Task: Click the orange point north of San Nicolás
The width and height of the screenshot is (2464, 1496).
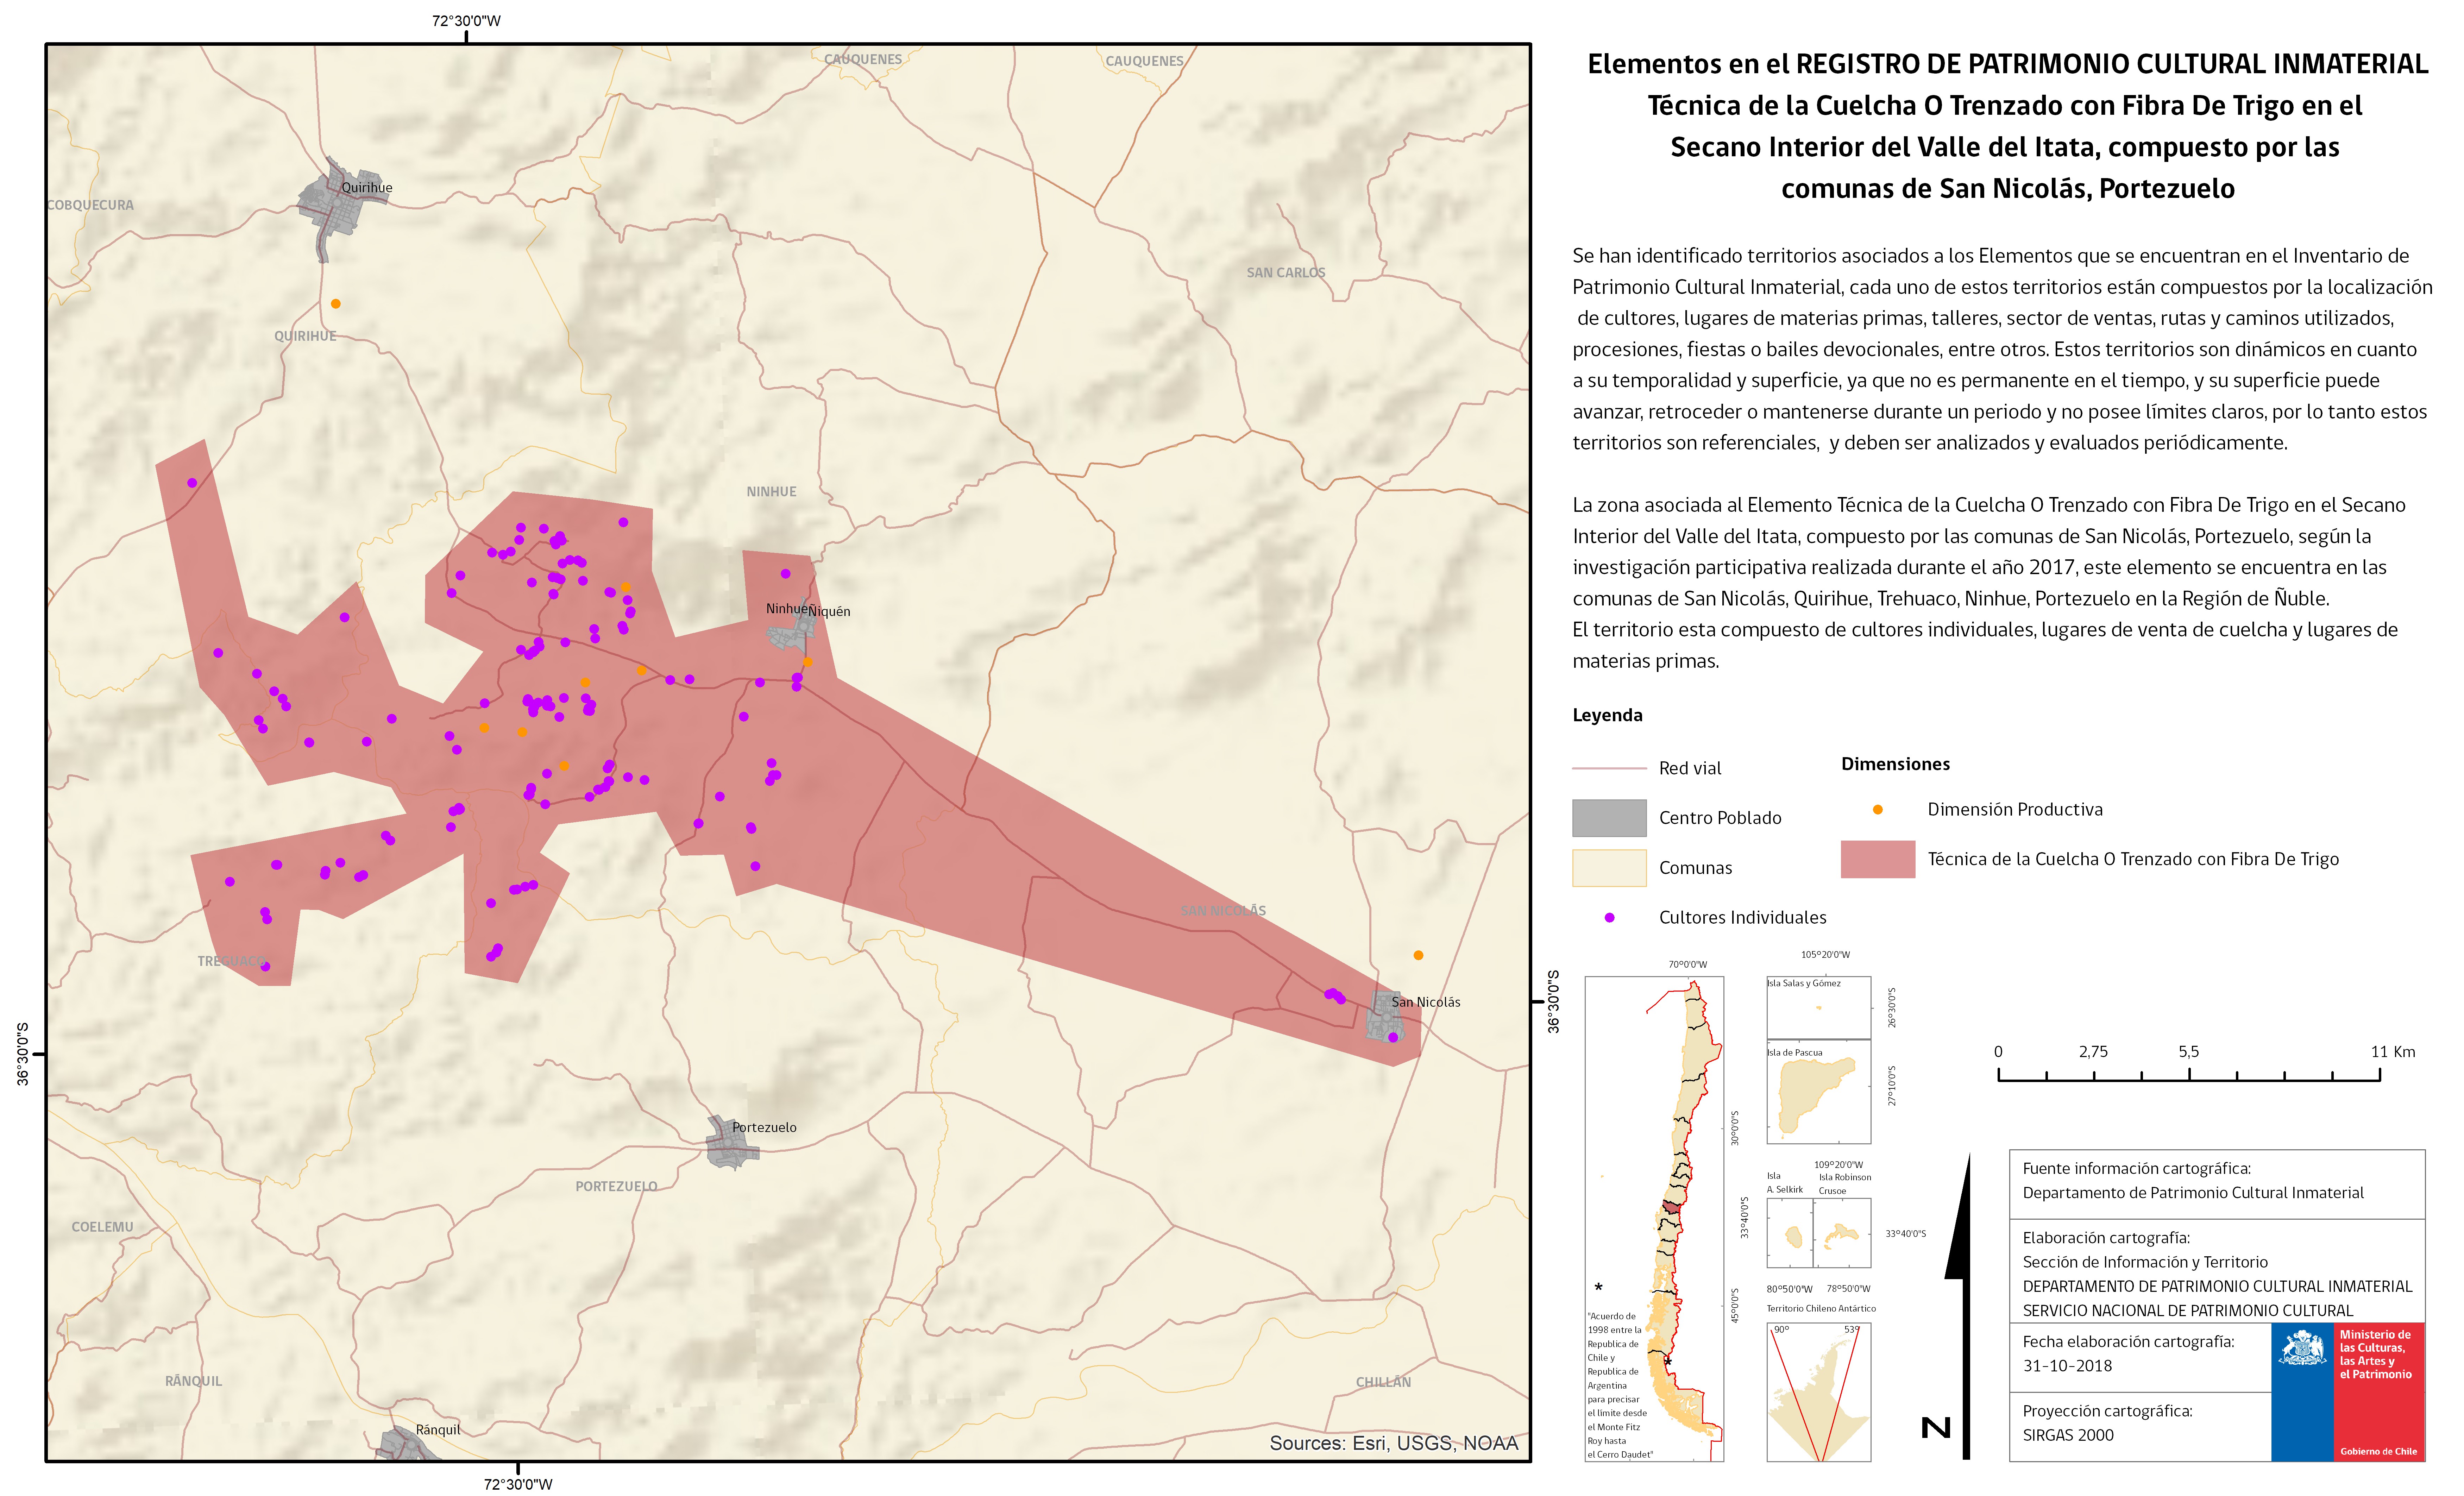Action: (x=1418, y=955)
